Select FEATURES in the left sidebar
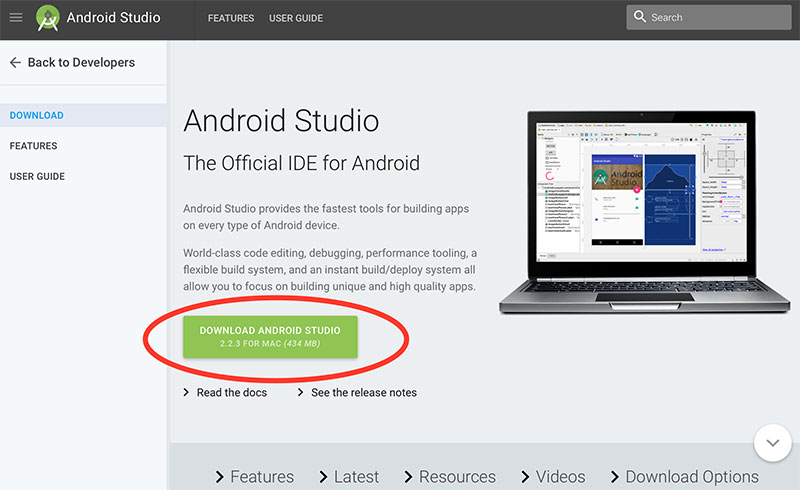 click(x=33, y=146)
